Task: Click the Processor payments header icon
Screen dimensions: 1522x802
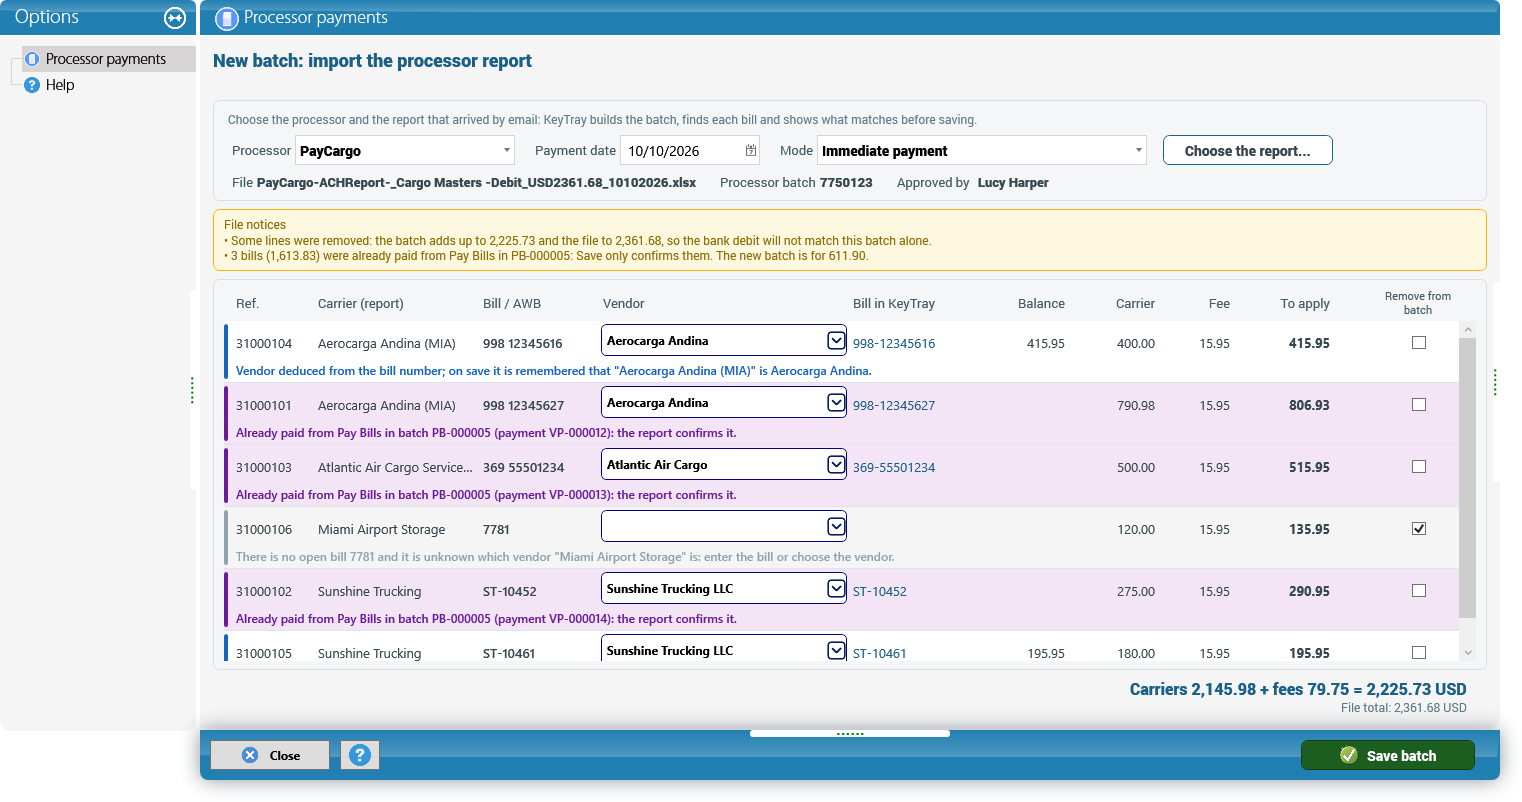Action: (227, 18)
